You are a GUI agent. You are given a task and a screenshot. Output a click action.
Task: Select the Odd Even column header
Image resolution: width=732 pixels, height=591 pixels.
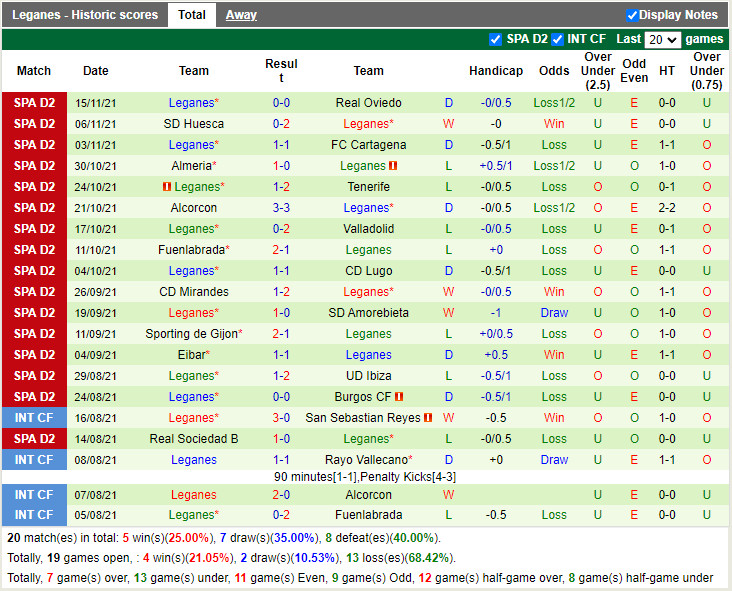(x=634, y=71)
